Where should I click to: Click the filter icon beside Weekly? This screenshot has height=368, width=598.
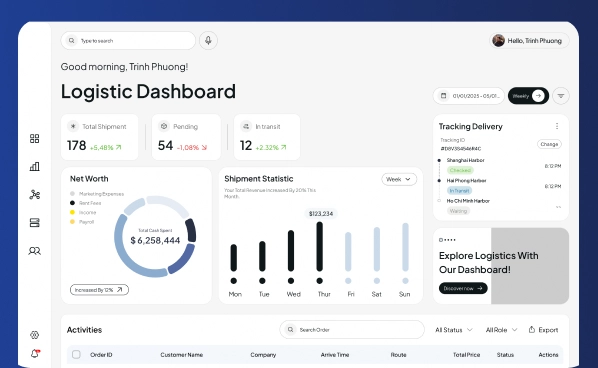pyautogui.click(x=561, y=96)
